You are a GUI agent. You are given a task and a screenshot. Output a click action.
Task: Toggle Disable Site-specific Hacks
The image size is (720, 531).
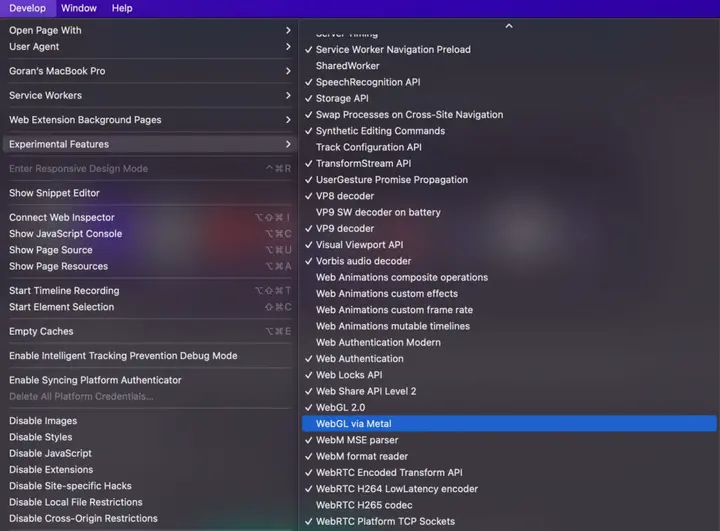(x=150, y=486)
